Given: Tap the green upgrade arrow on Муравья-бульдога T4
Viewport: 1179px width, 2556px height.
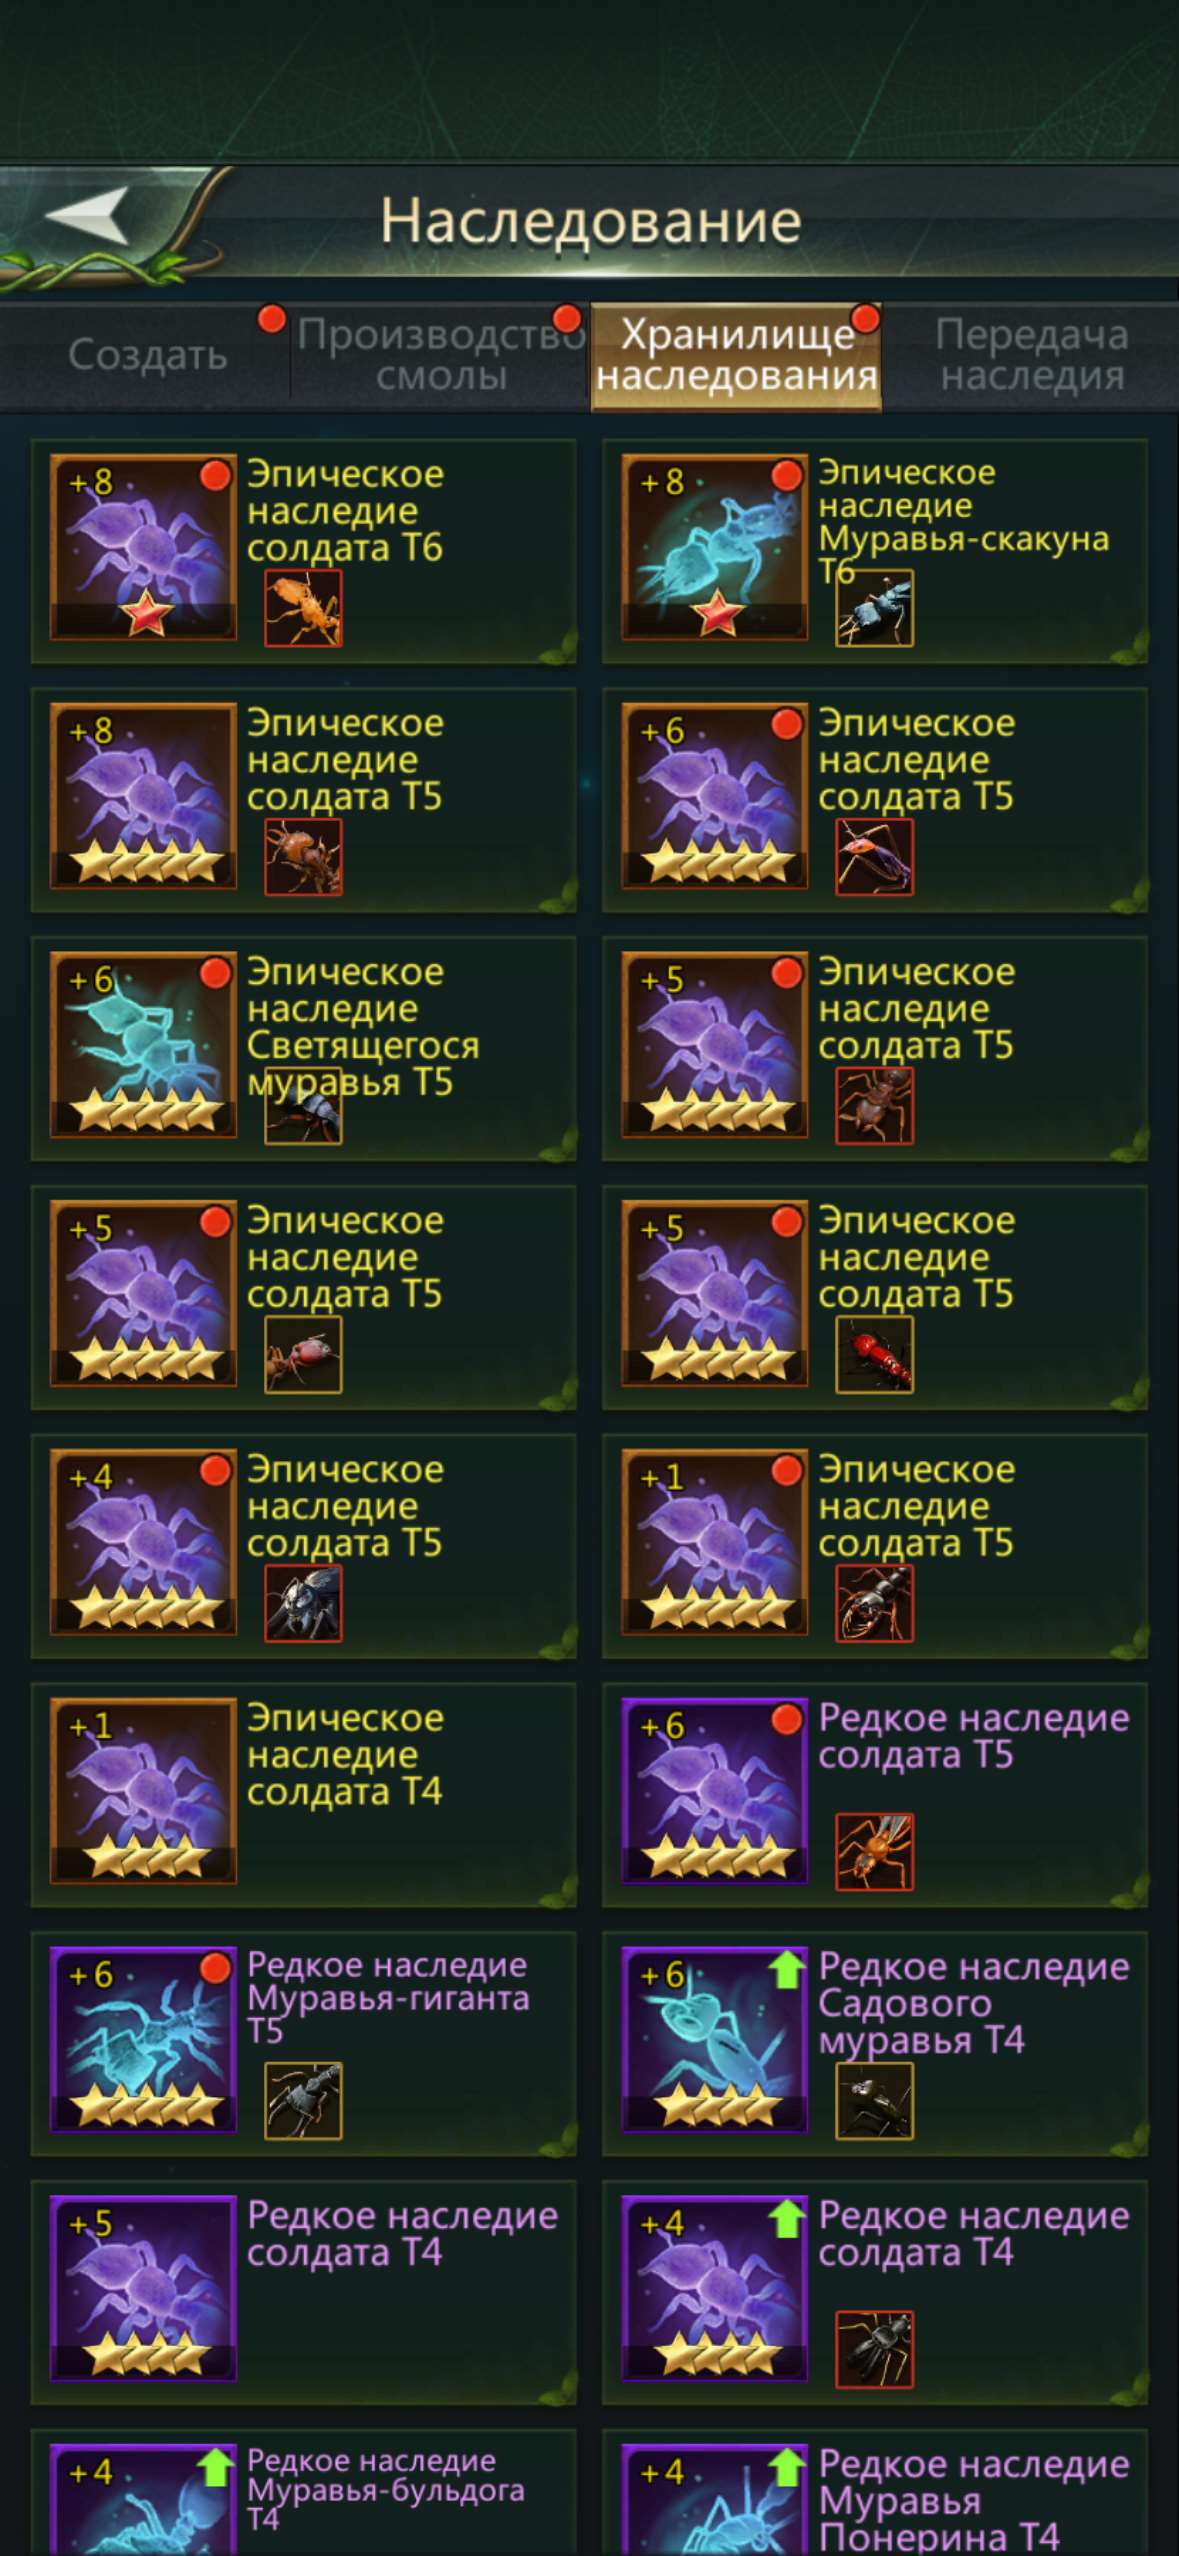Looking at the screenshot, I should 216,2466.
